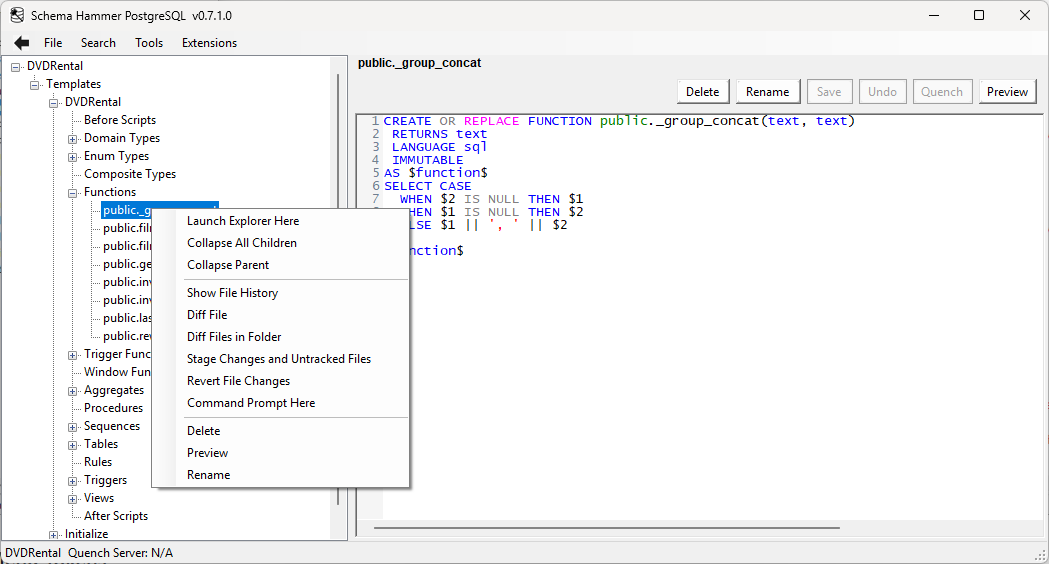This screenshot has height=564, width=1049.
Task: Expand the Domain Types node
Action: 72,139
